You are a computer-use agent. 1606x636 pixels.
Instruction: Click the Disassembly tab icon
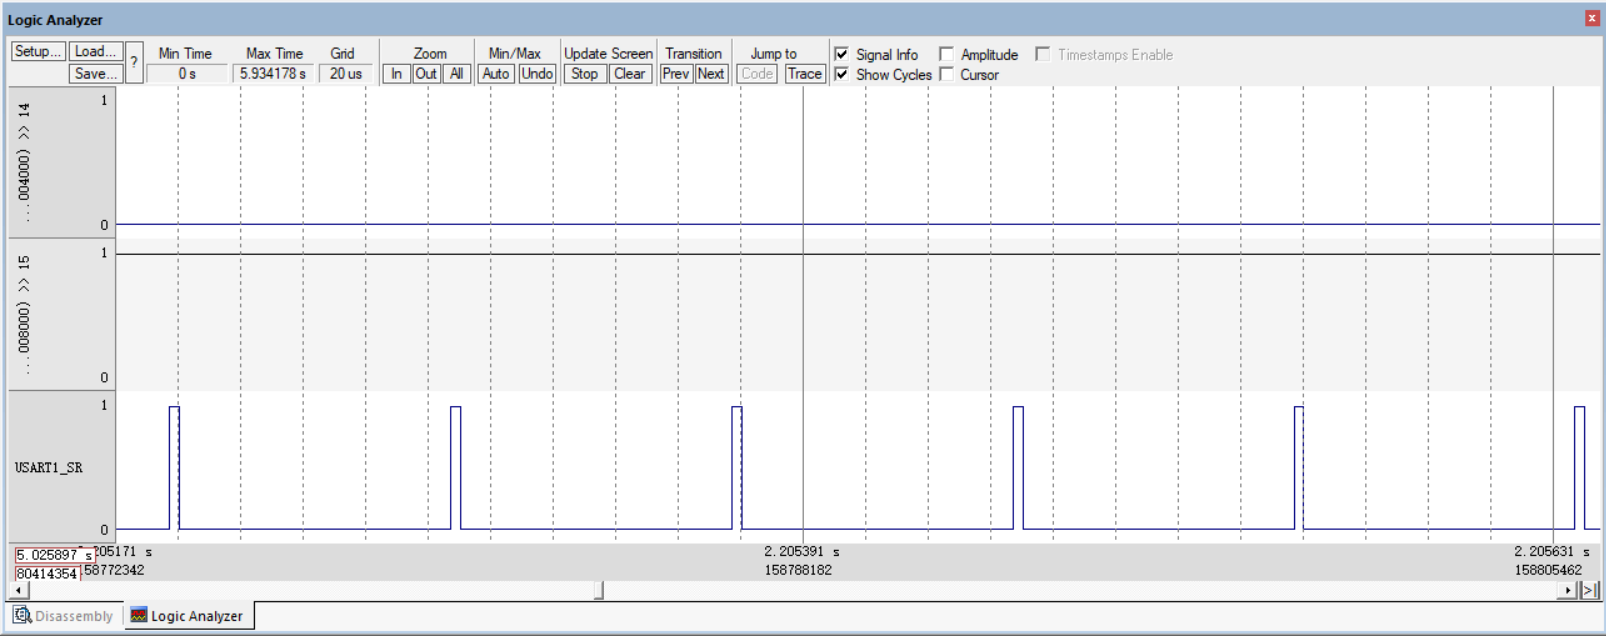[22, 615]
